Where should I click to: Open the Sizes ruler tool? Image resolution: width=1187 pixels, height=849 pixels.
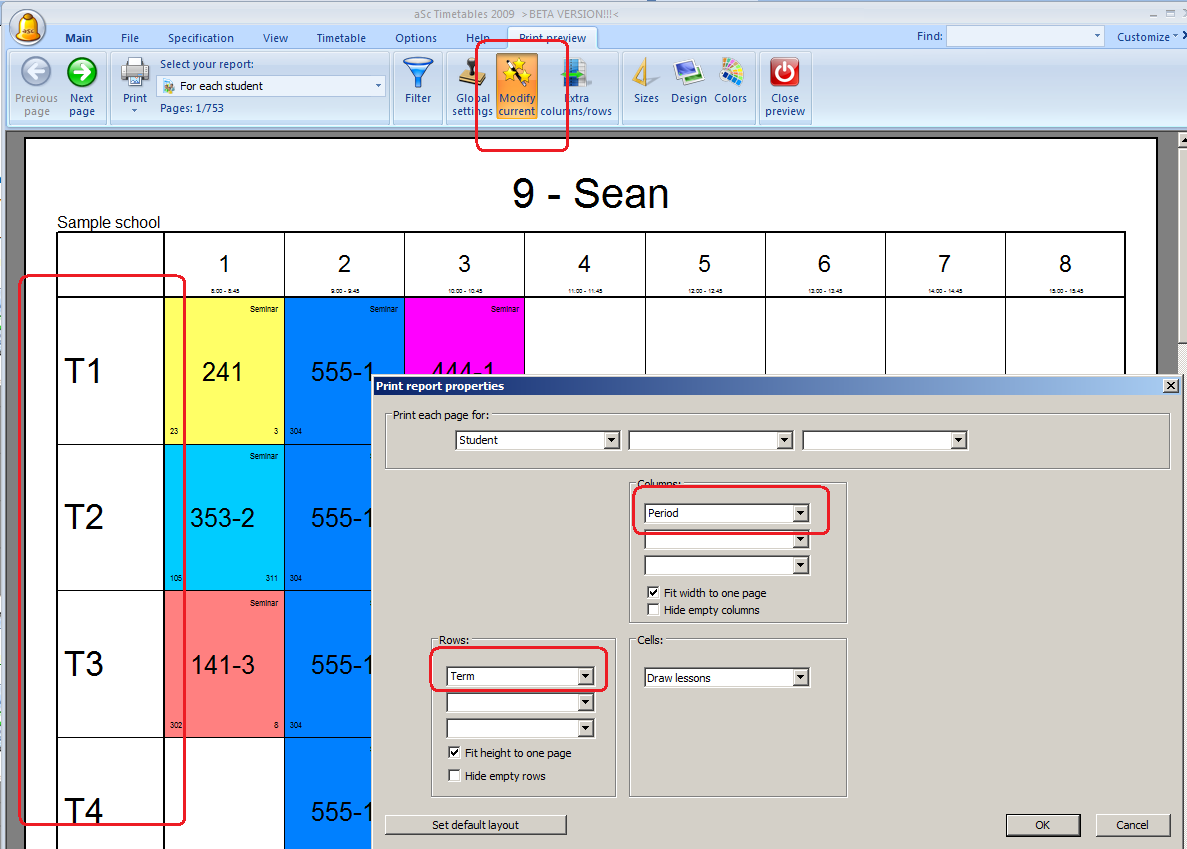tap(646, 73)
